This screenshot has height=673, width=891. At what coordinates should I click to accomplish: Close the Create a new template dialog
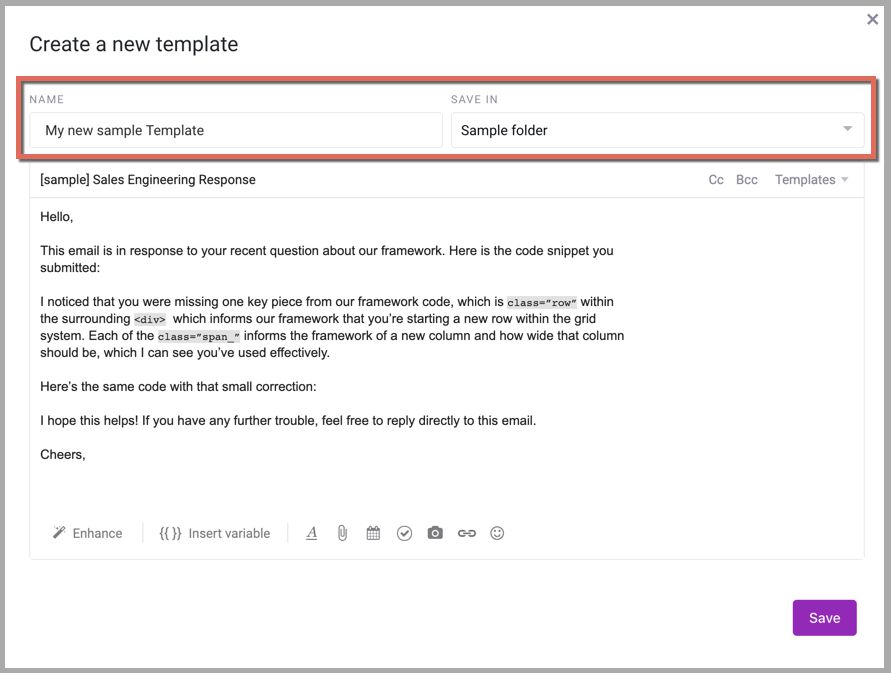coord(872,19)
